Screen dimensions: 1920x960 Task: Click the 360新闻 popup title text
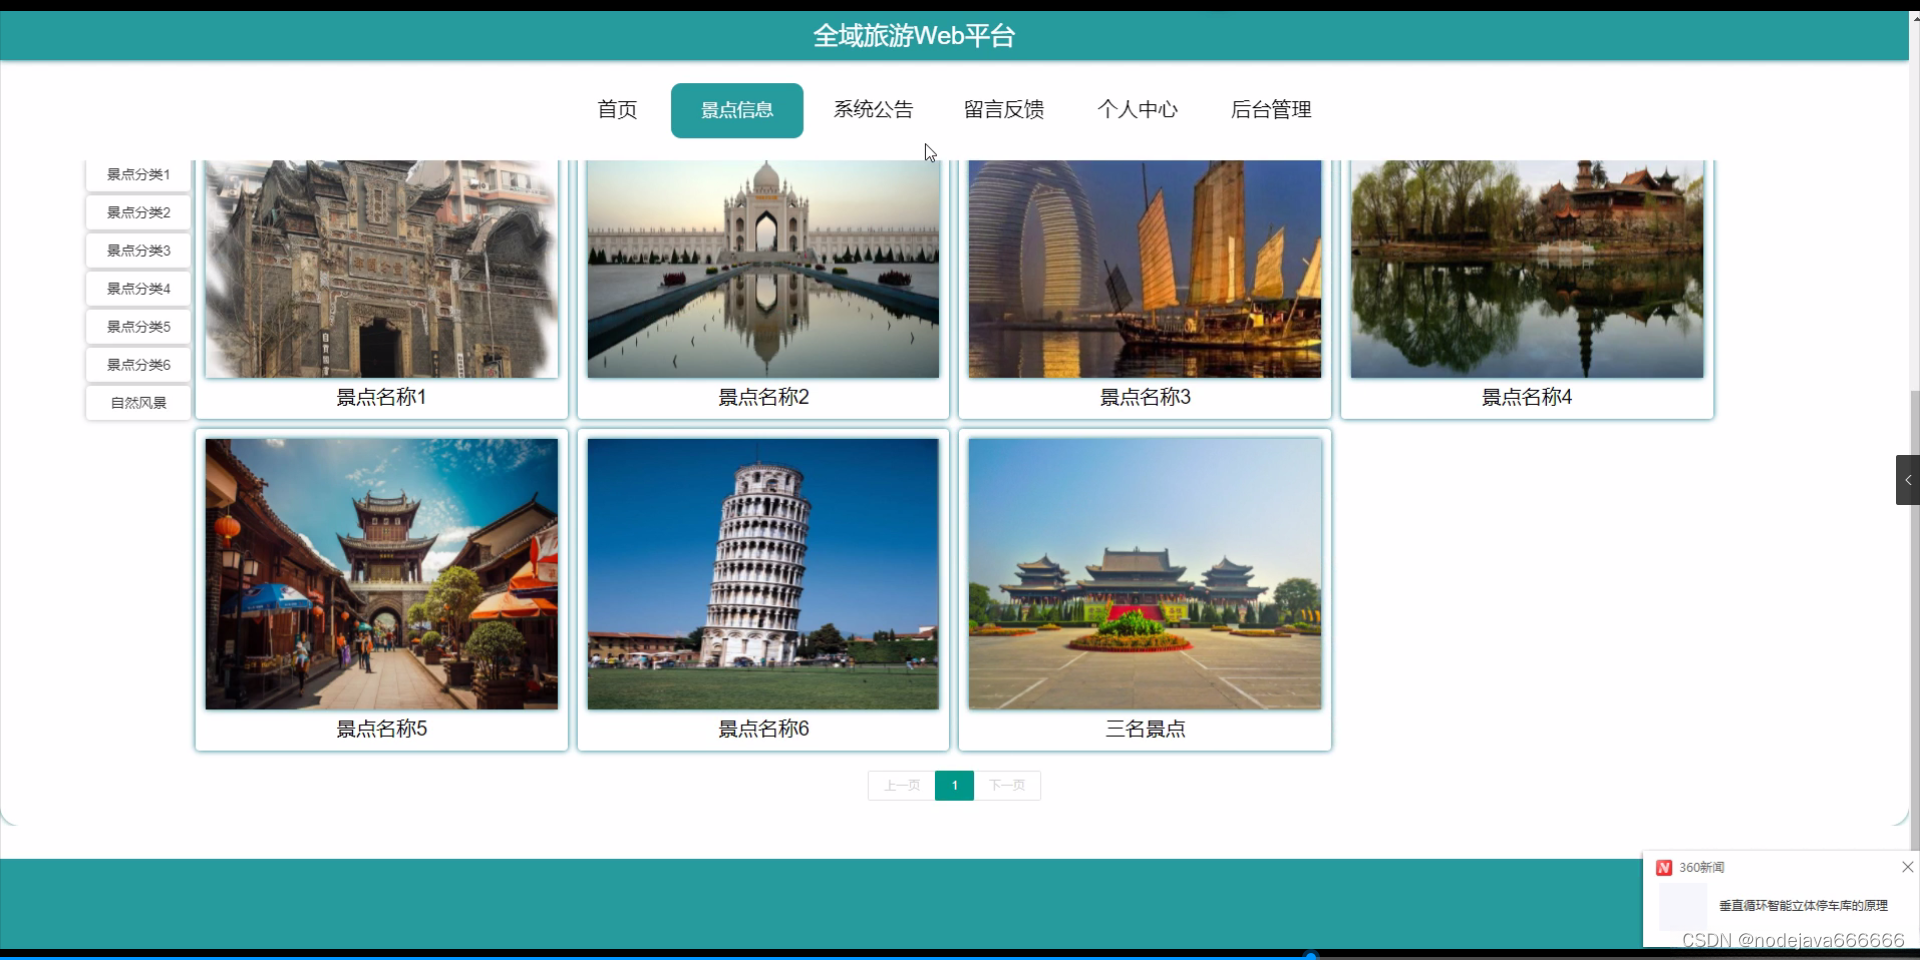pyautogui.click(x=1701, y=867)
